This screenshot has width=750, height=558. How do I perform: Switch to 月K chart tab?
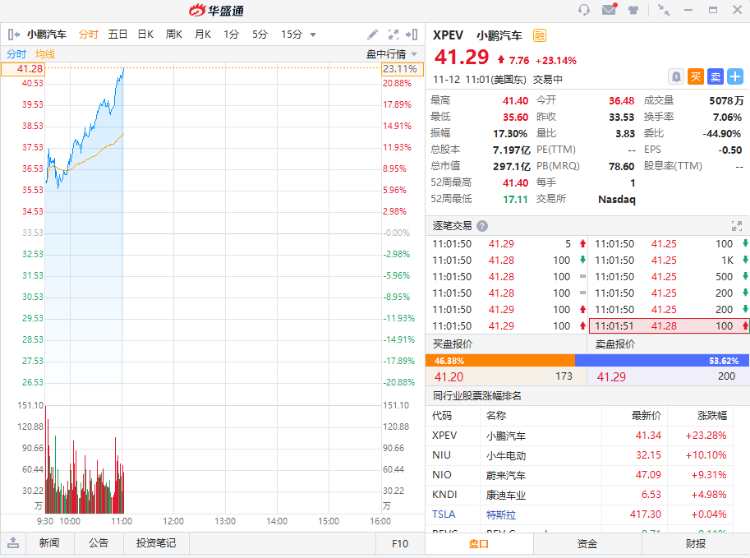pos(203,34)
